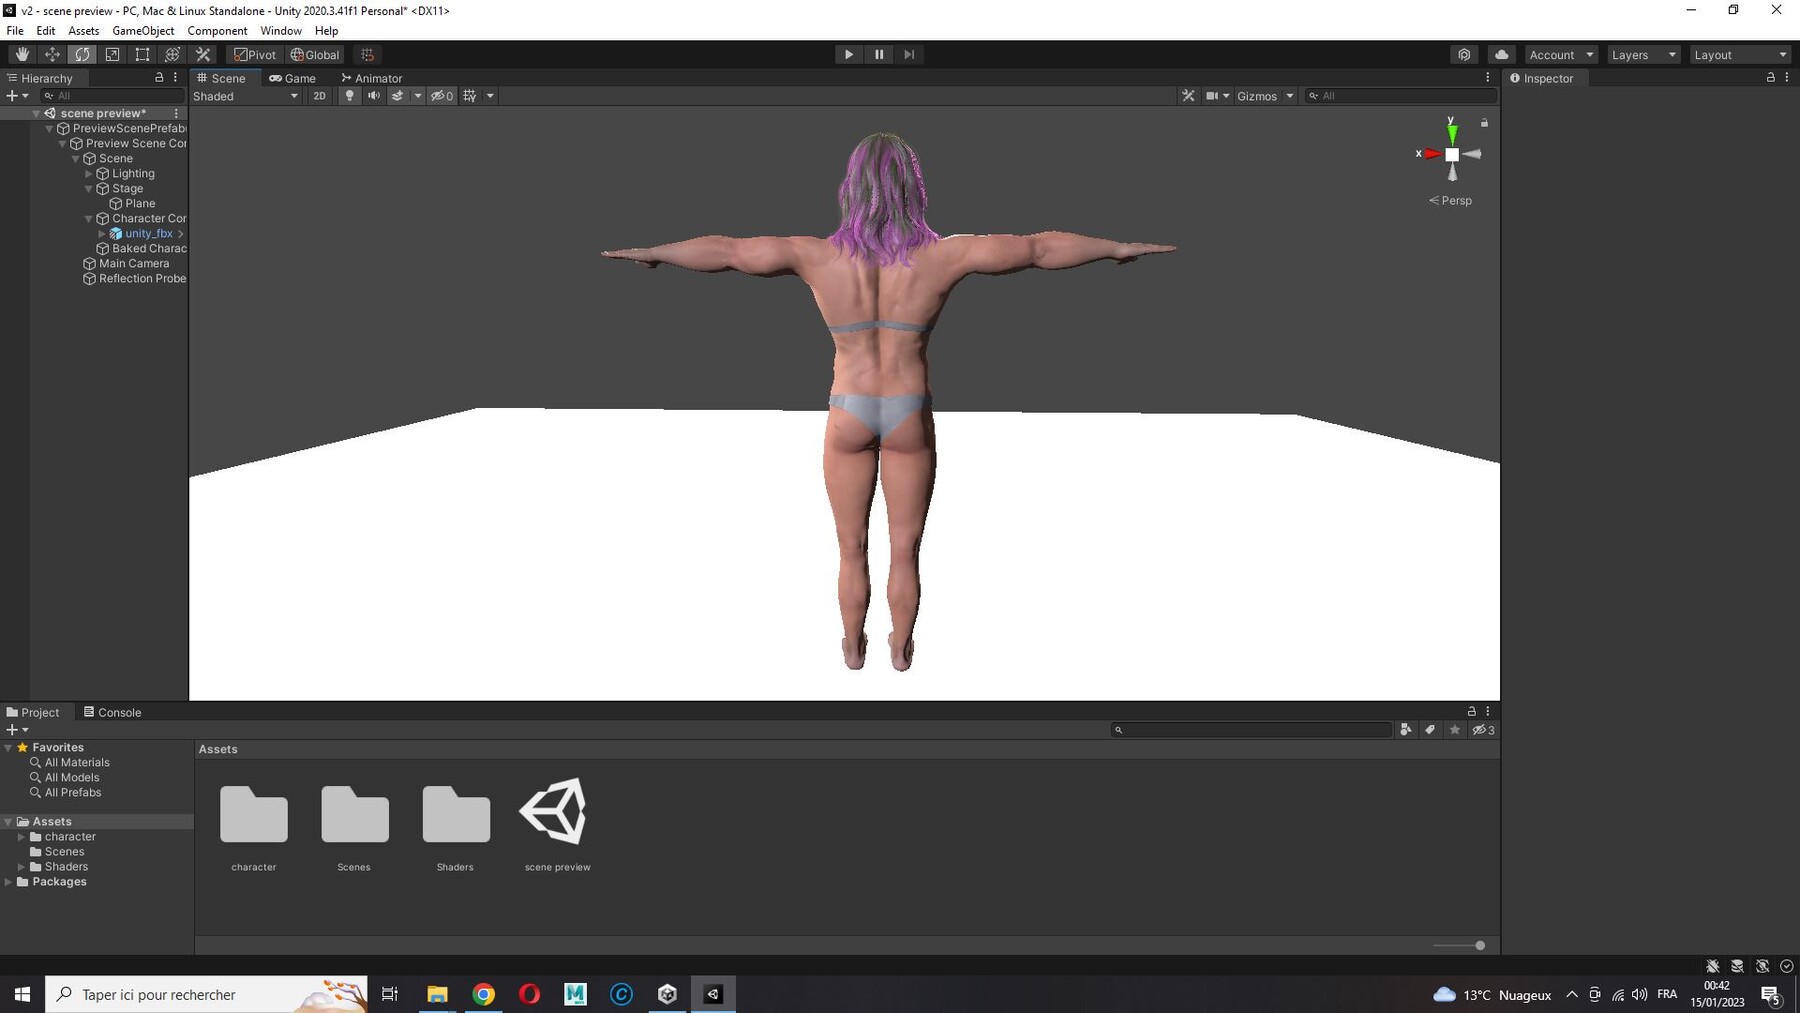Toggle hidden packages visibility in Project
1800x1013 pixels.
pos(1483,730)
